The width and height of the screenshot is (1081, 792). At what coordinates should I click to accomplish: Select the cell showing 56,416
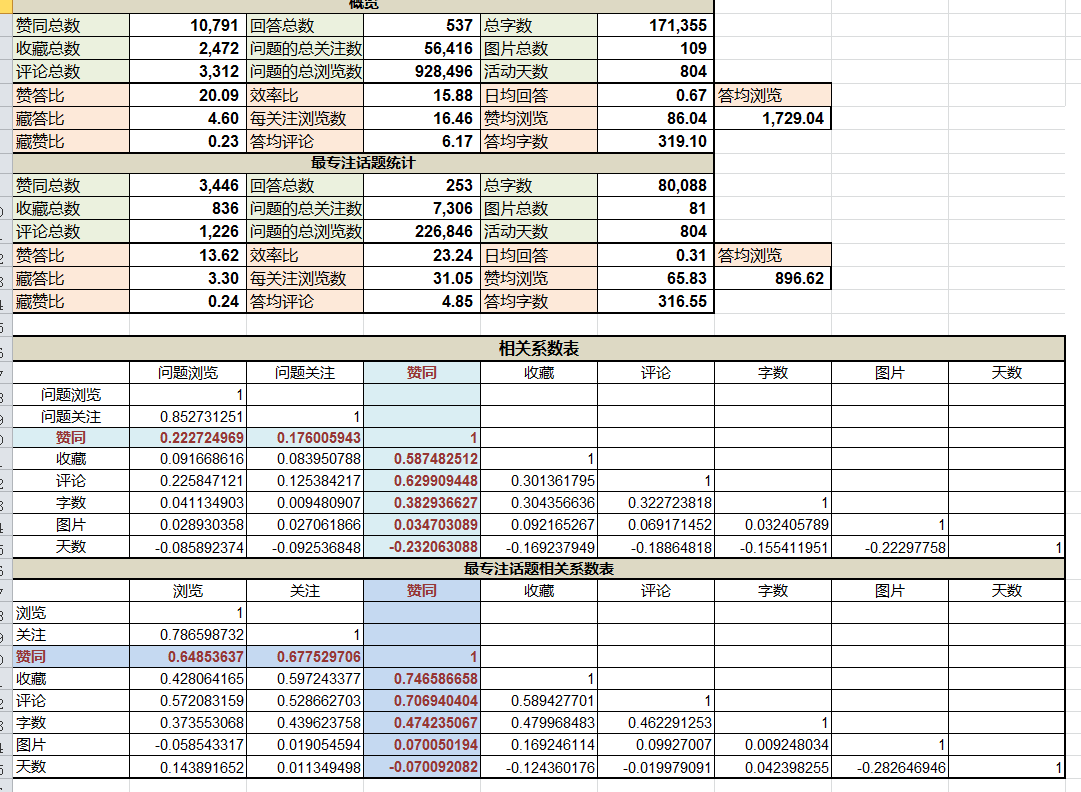421,48
